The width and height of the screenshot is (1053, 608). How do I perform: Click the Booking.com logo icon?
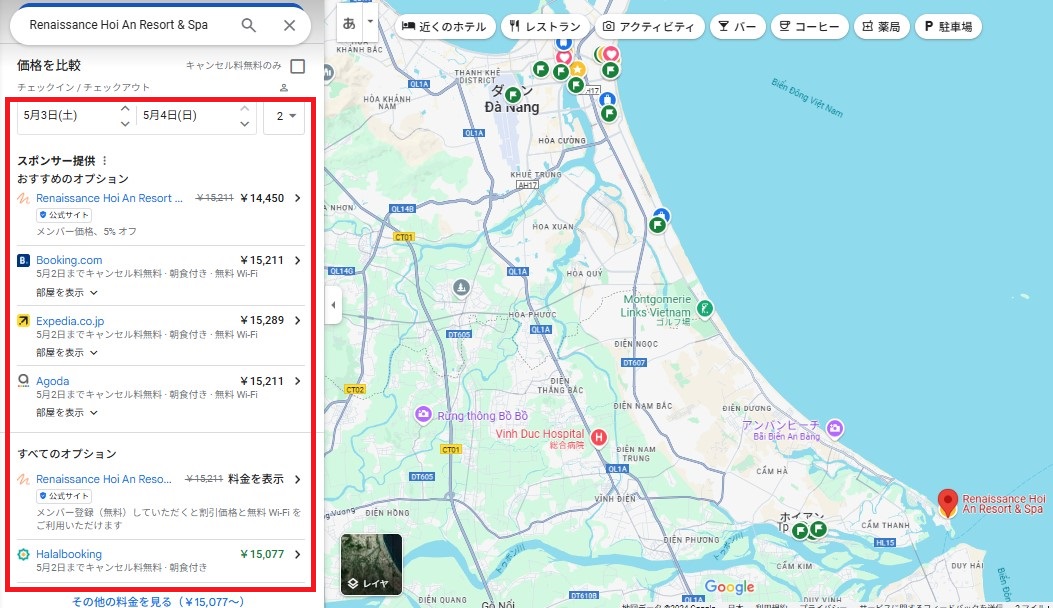[24, 260]
